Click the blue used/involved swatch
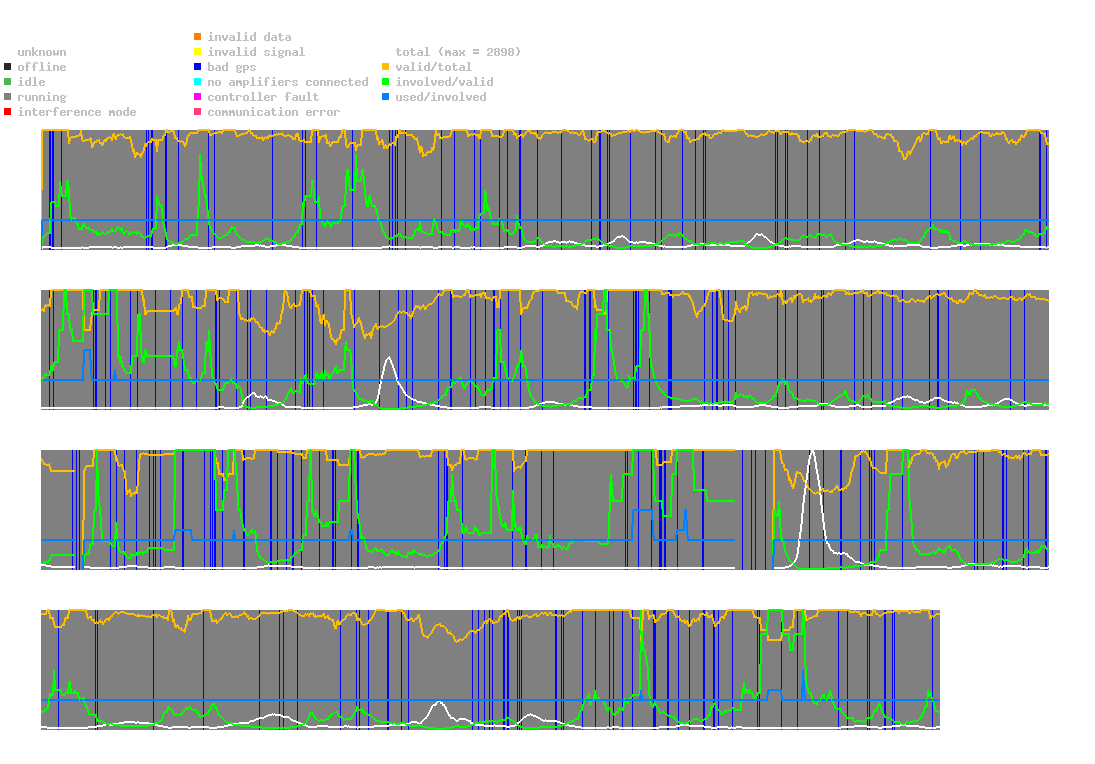1095x764 pixels. 385,97
